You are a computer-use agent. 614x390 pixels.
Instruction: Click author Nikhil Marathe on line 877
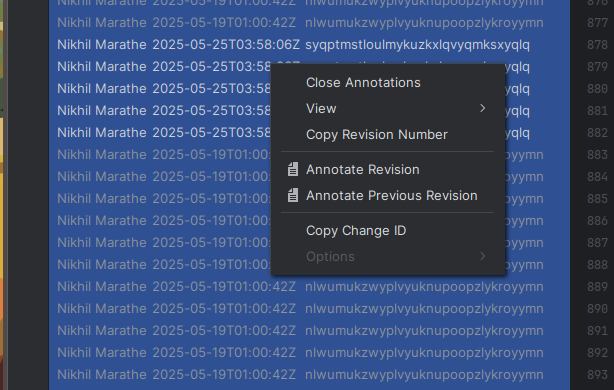(102, 23)
